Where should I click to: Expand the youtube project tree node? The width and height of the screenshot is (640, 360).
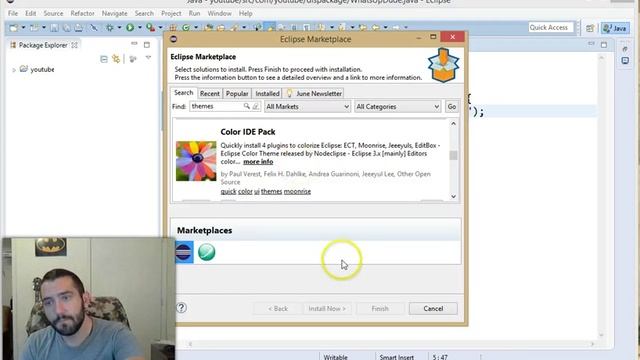tap(14, 70)
